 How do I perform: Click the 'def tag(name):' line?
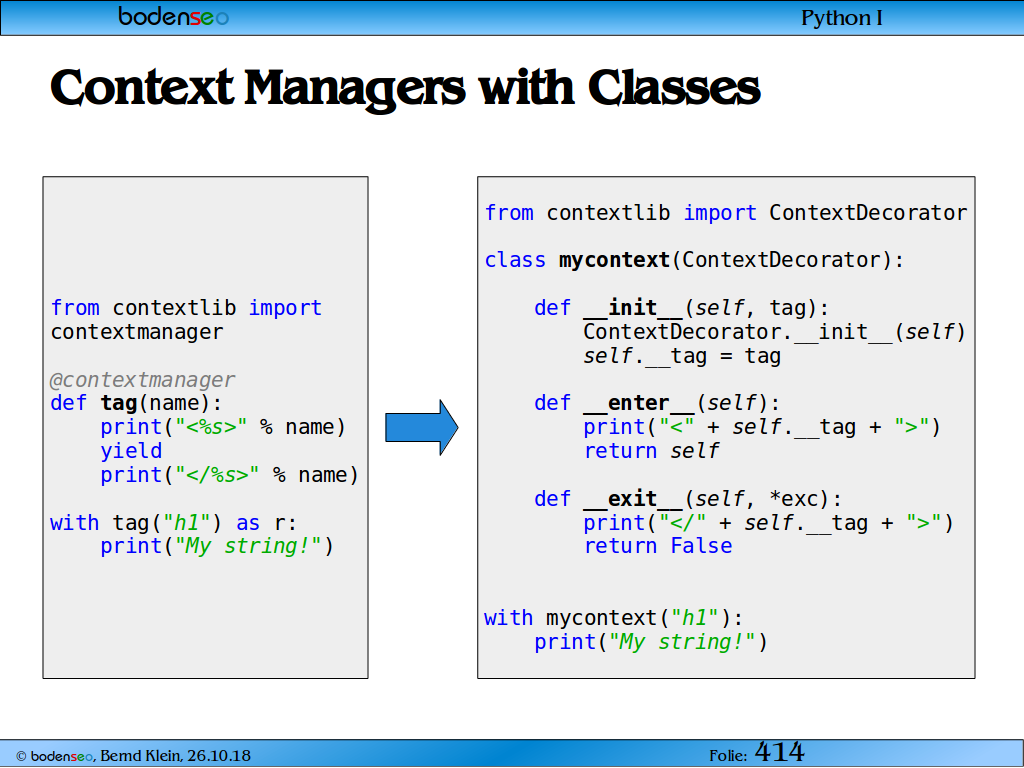click(x=136, y=403)
